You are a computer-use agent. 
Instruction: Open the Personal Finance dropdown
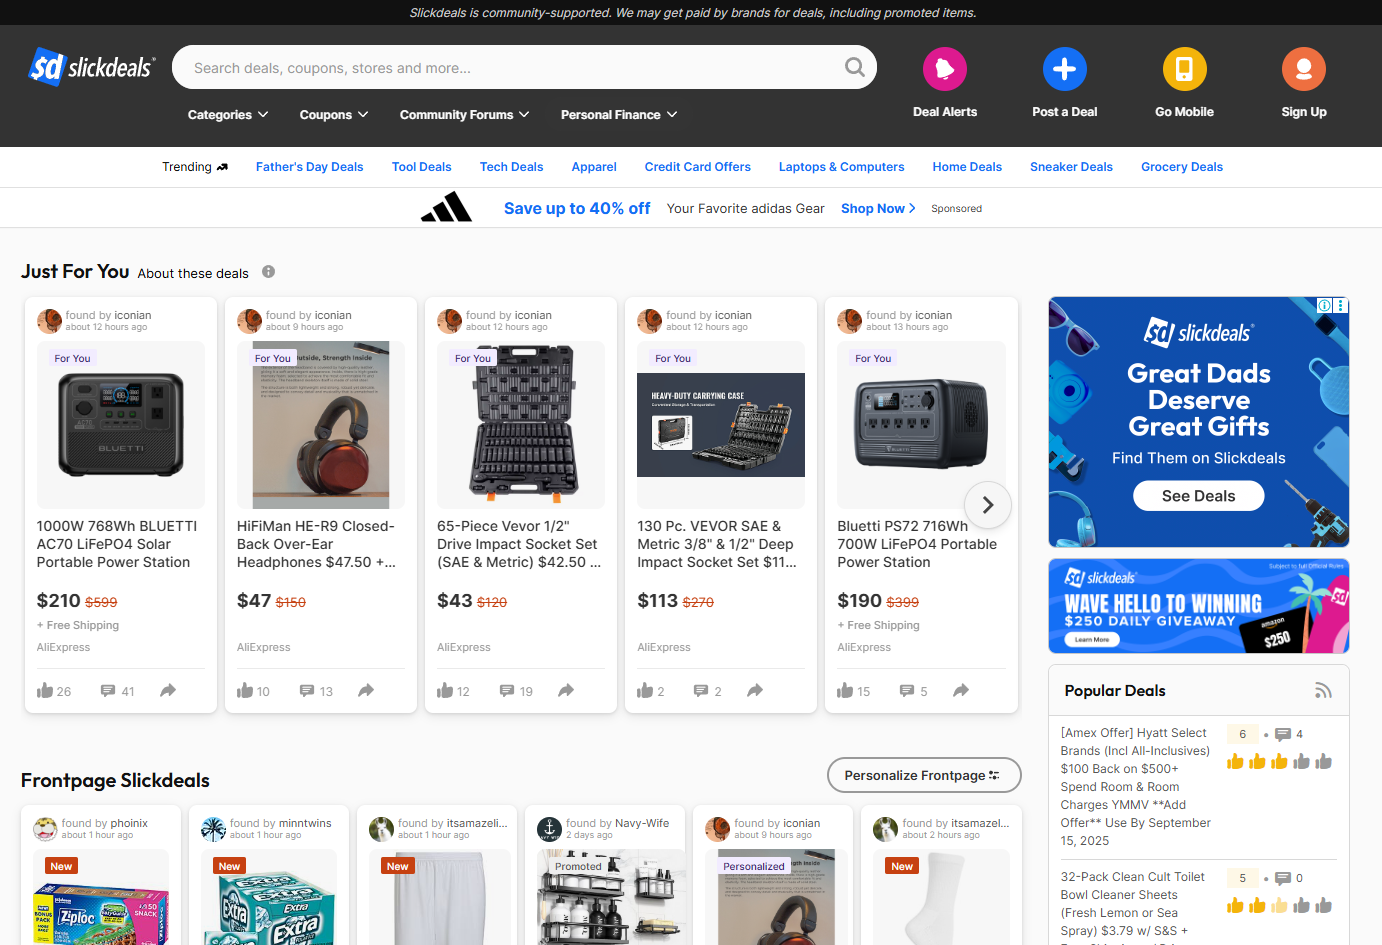click(x=618, y=115)
